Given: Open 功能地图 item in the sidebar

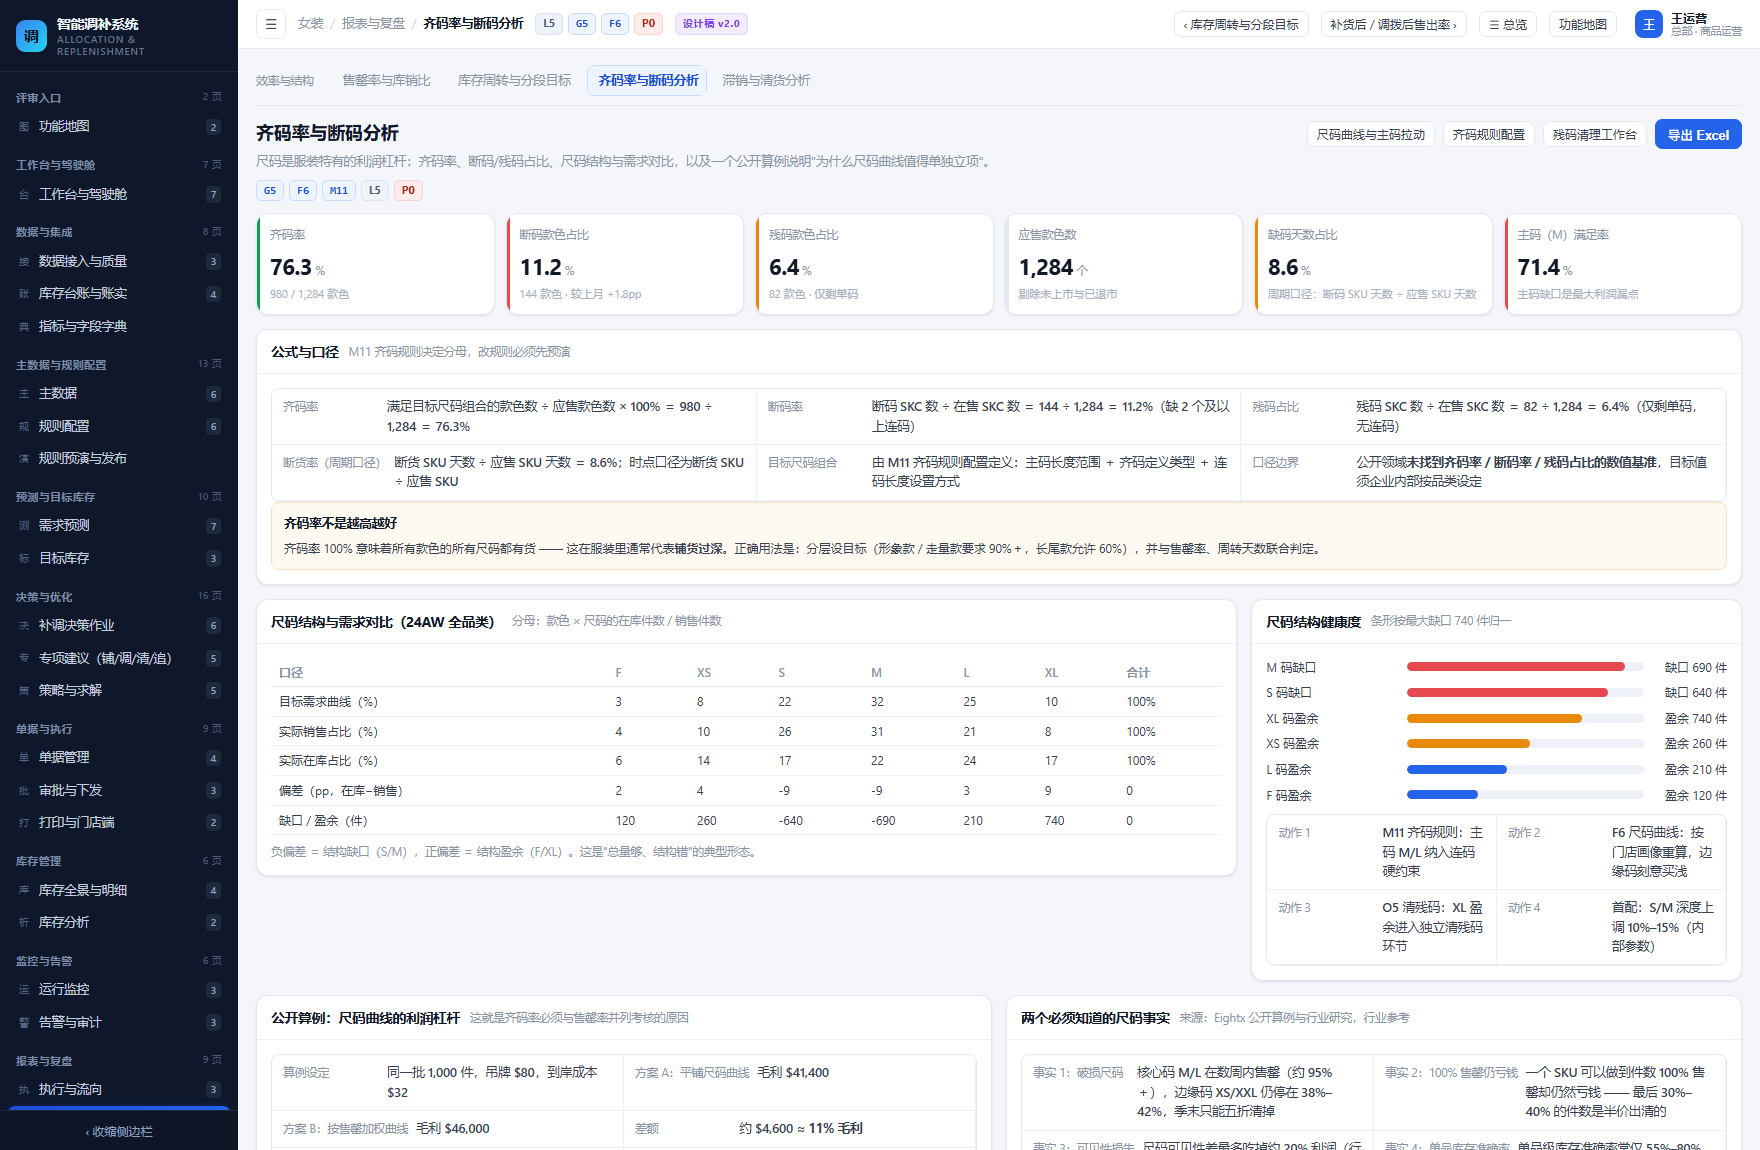Looking at the screenshot, I should coord(119,127).
